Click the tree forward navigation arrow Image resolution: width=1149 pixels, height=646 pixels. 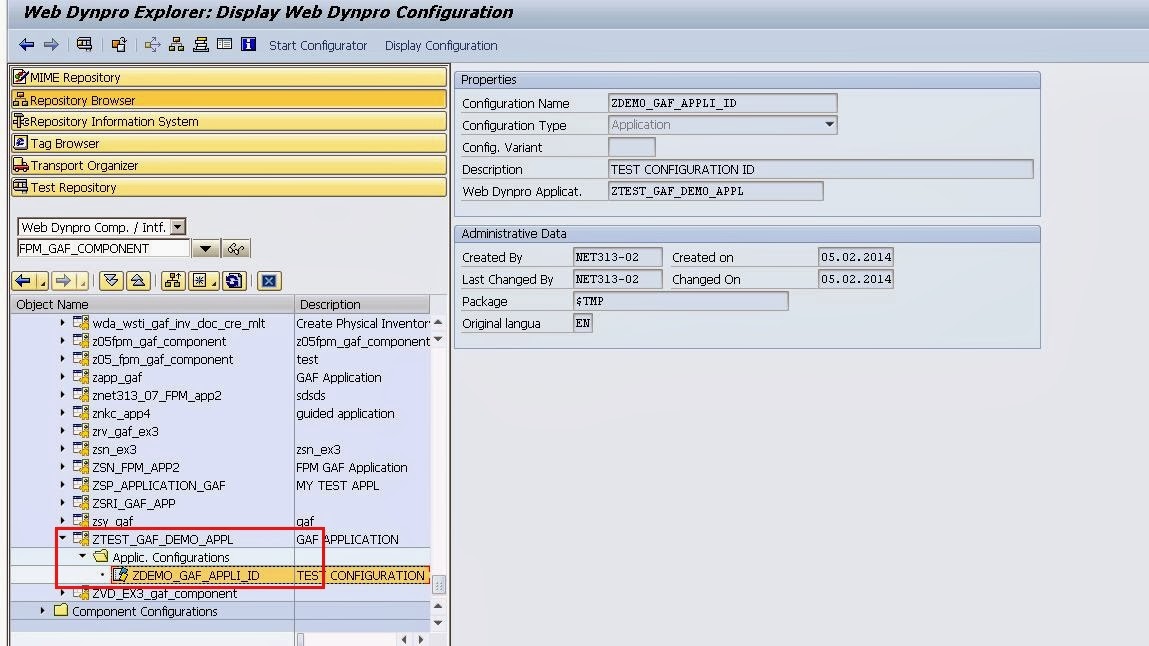[x=63, y=281]
